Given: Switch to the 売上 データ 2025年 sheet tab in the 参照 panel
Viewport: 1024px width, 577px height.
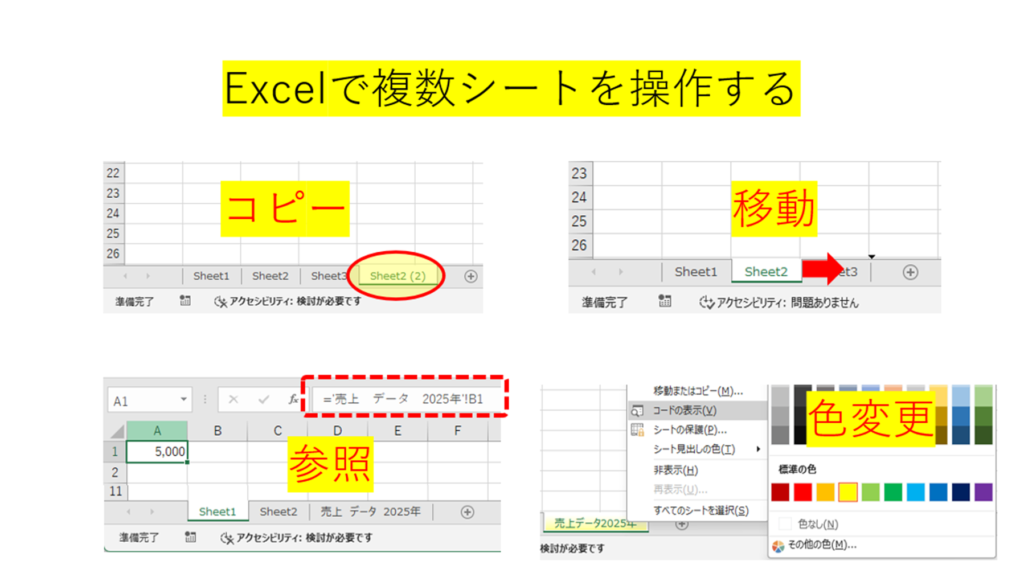Looking at the screenshot, I should point(370,511).
